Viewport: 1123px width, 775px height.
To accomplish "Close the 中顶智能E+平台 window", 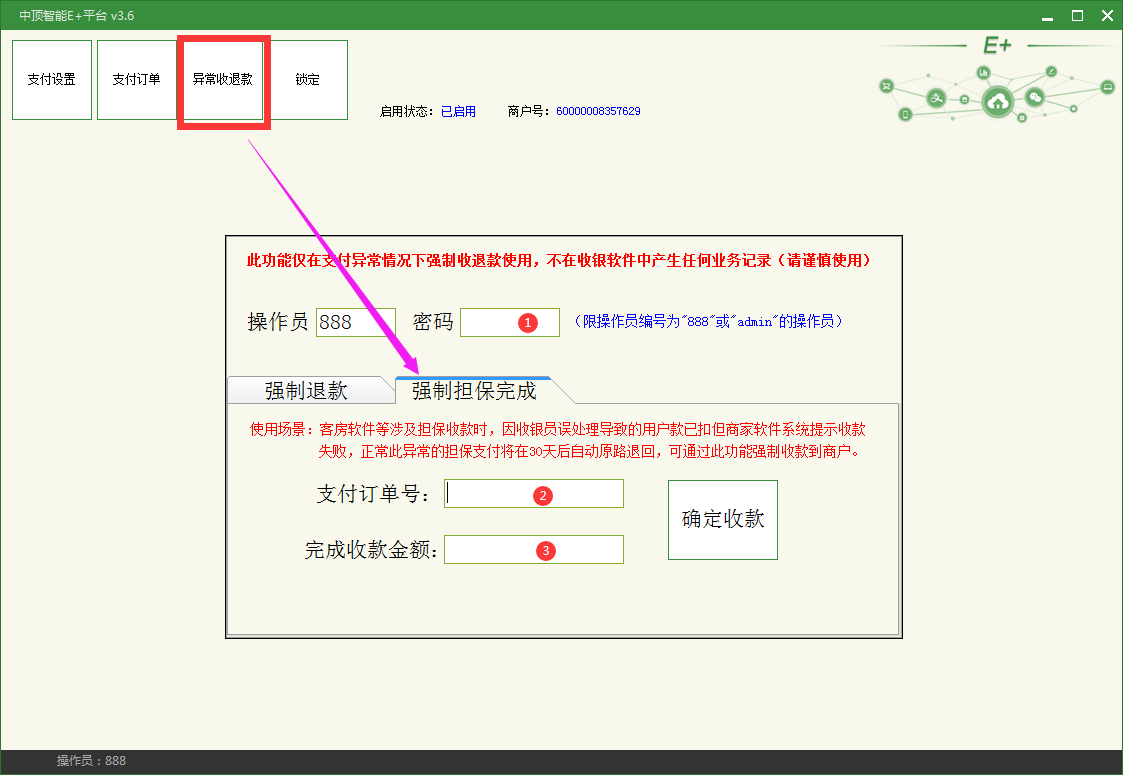I will pyautogui.click(x=1107, y=16).
